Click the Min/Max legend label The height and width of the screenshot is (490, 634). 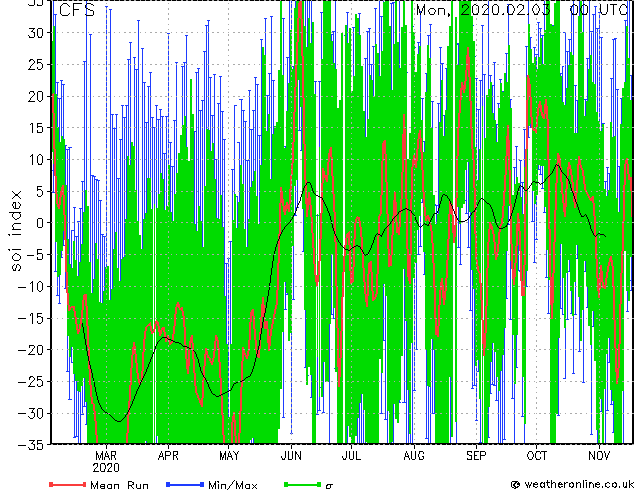click(x=232, y=485)
